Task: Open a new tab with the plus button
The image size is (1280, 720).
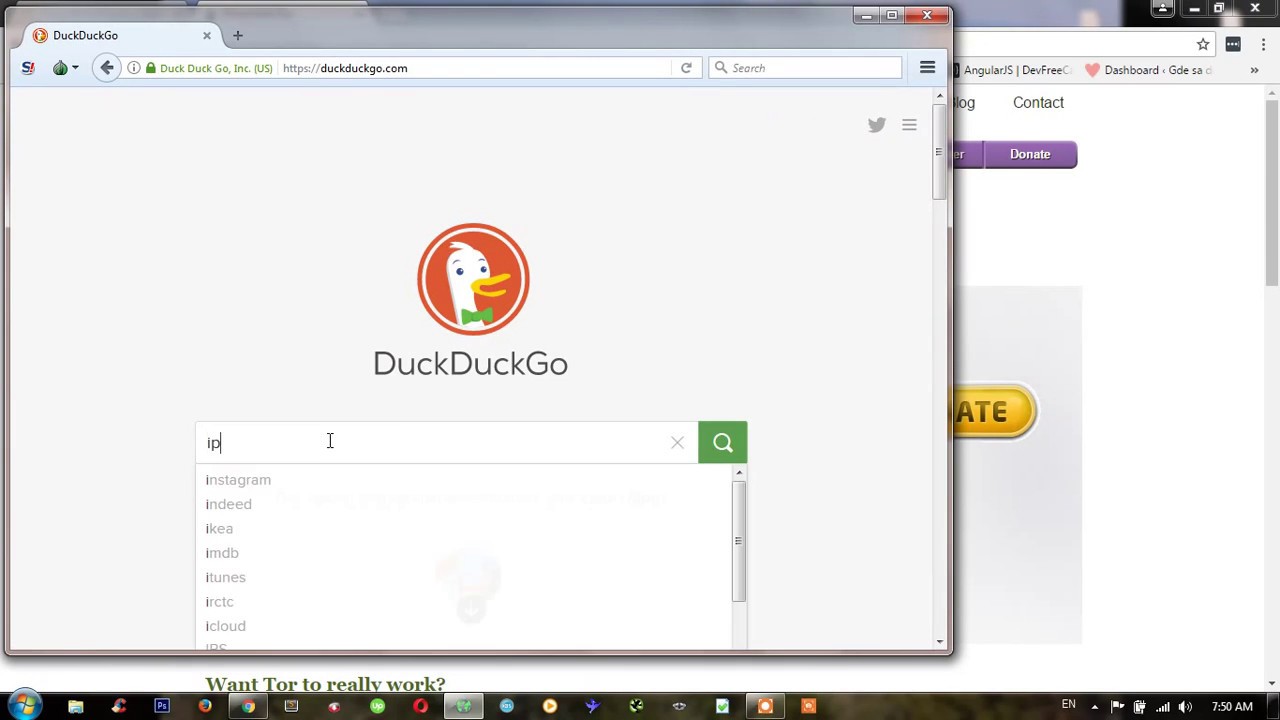Action: coord(238,35)
